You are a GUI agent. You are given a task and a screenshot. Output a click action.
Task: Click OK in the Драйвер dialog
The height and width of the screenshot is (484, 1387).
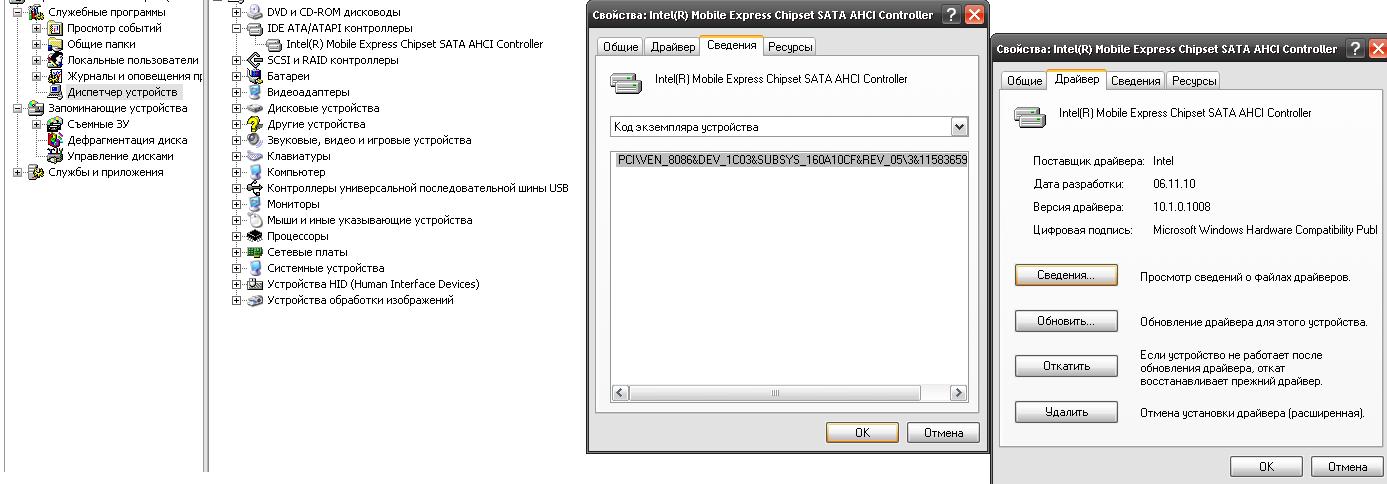click(x=1266, y=467)
